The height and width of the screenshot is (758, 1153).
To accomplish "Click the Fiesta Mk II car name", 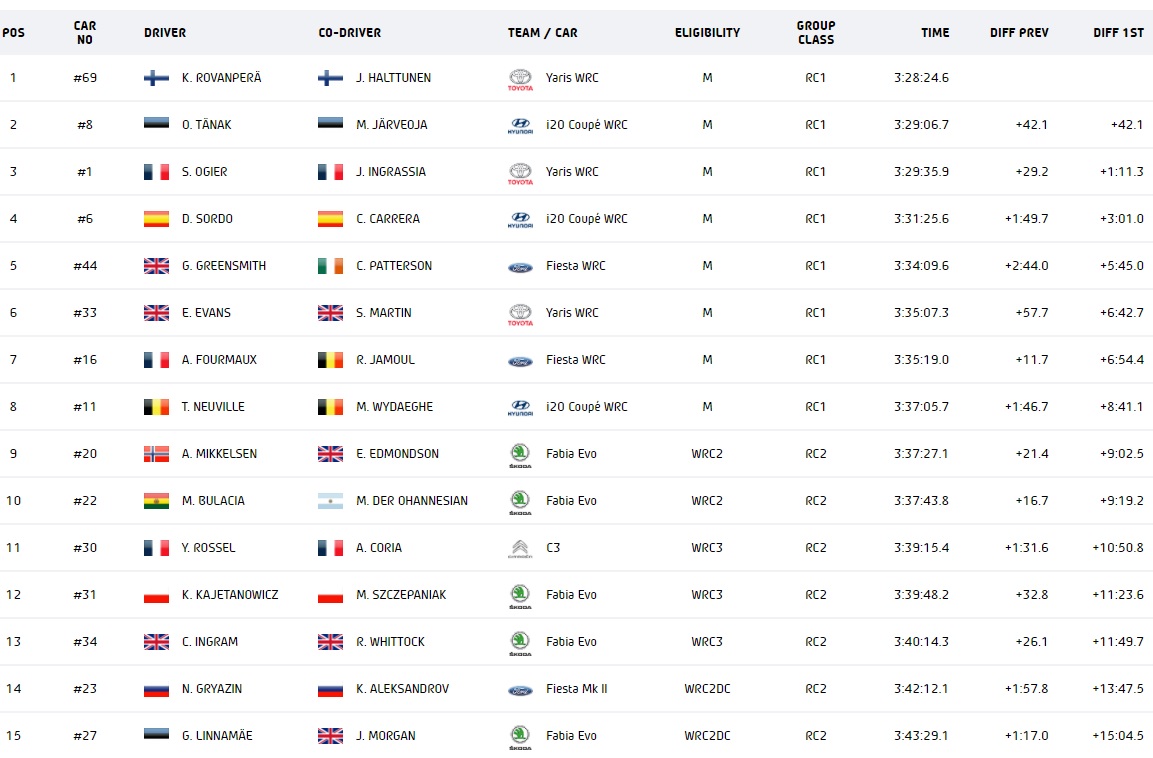I will pyautogui.click(x=577, y=689).
